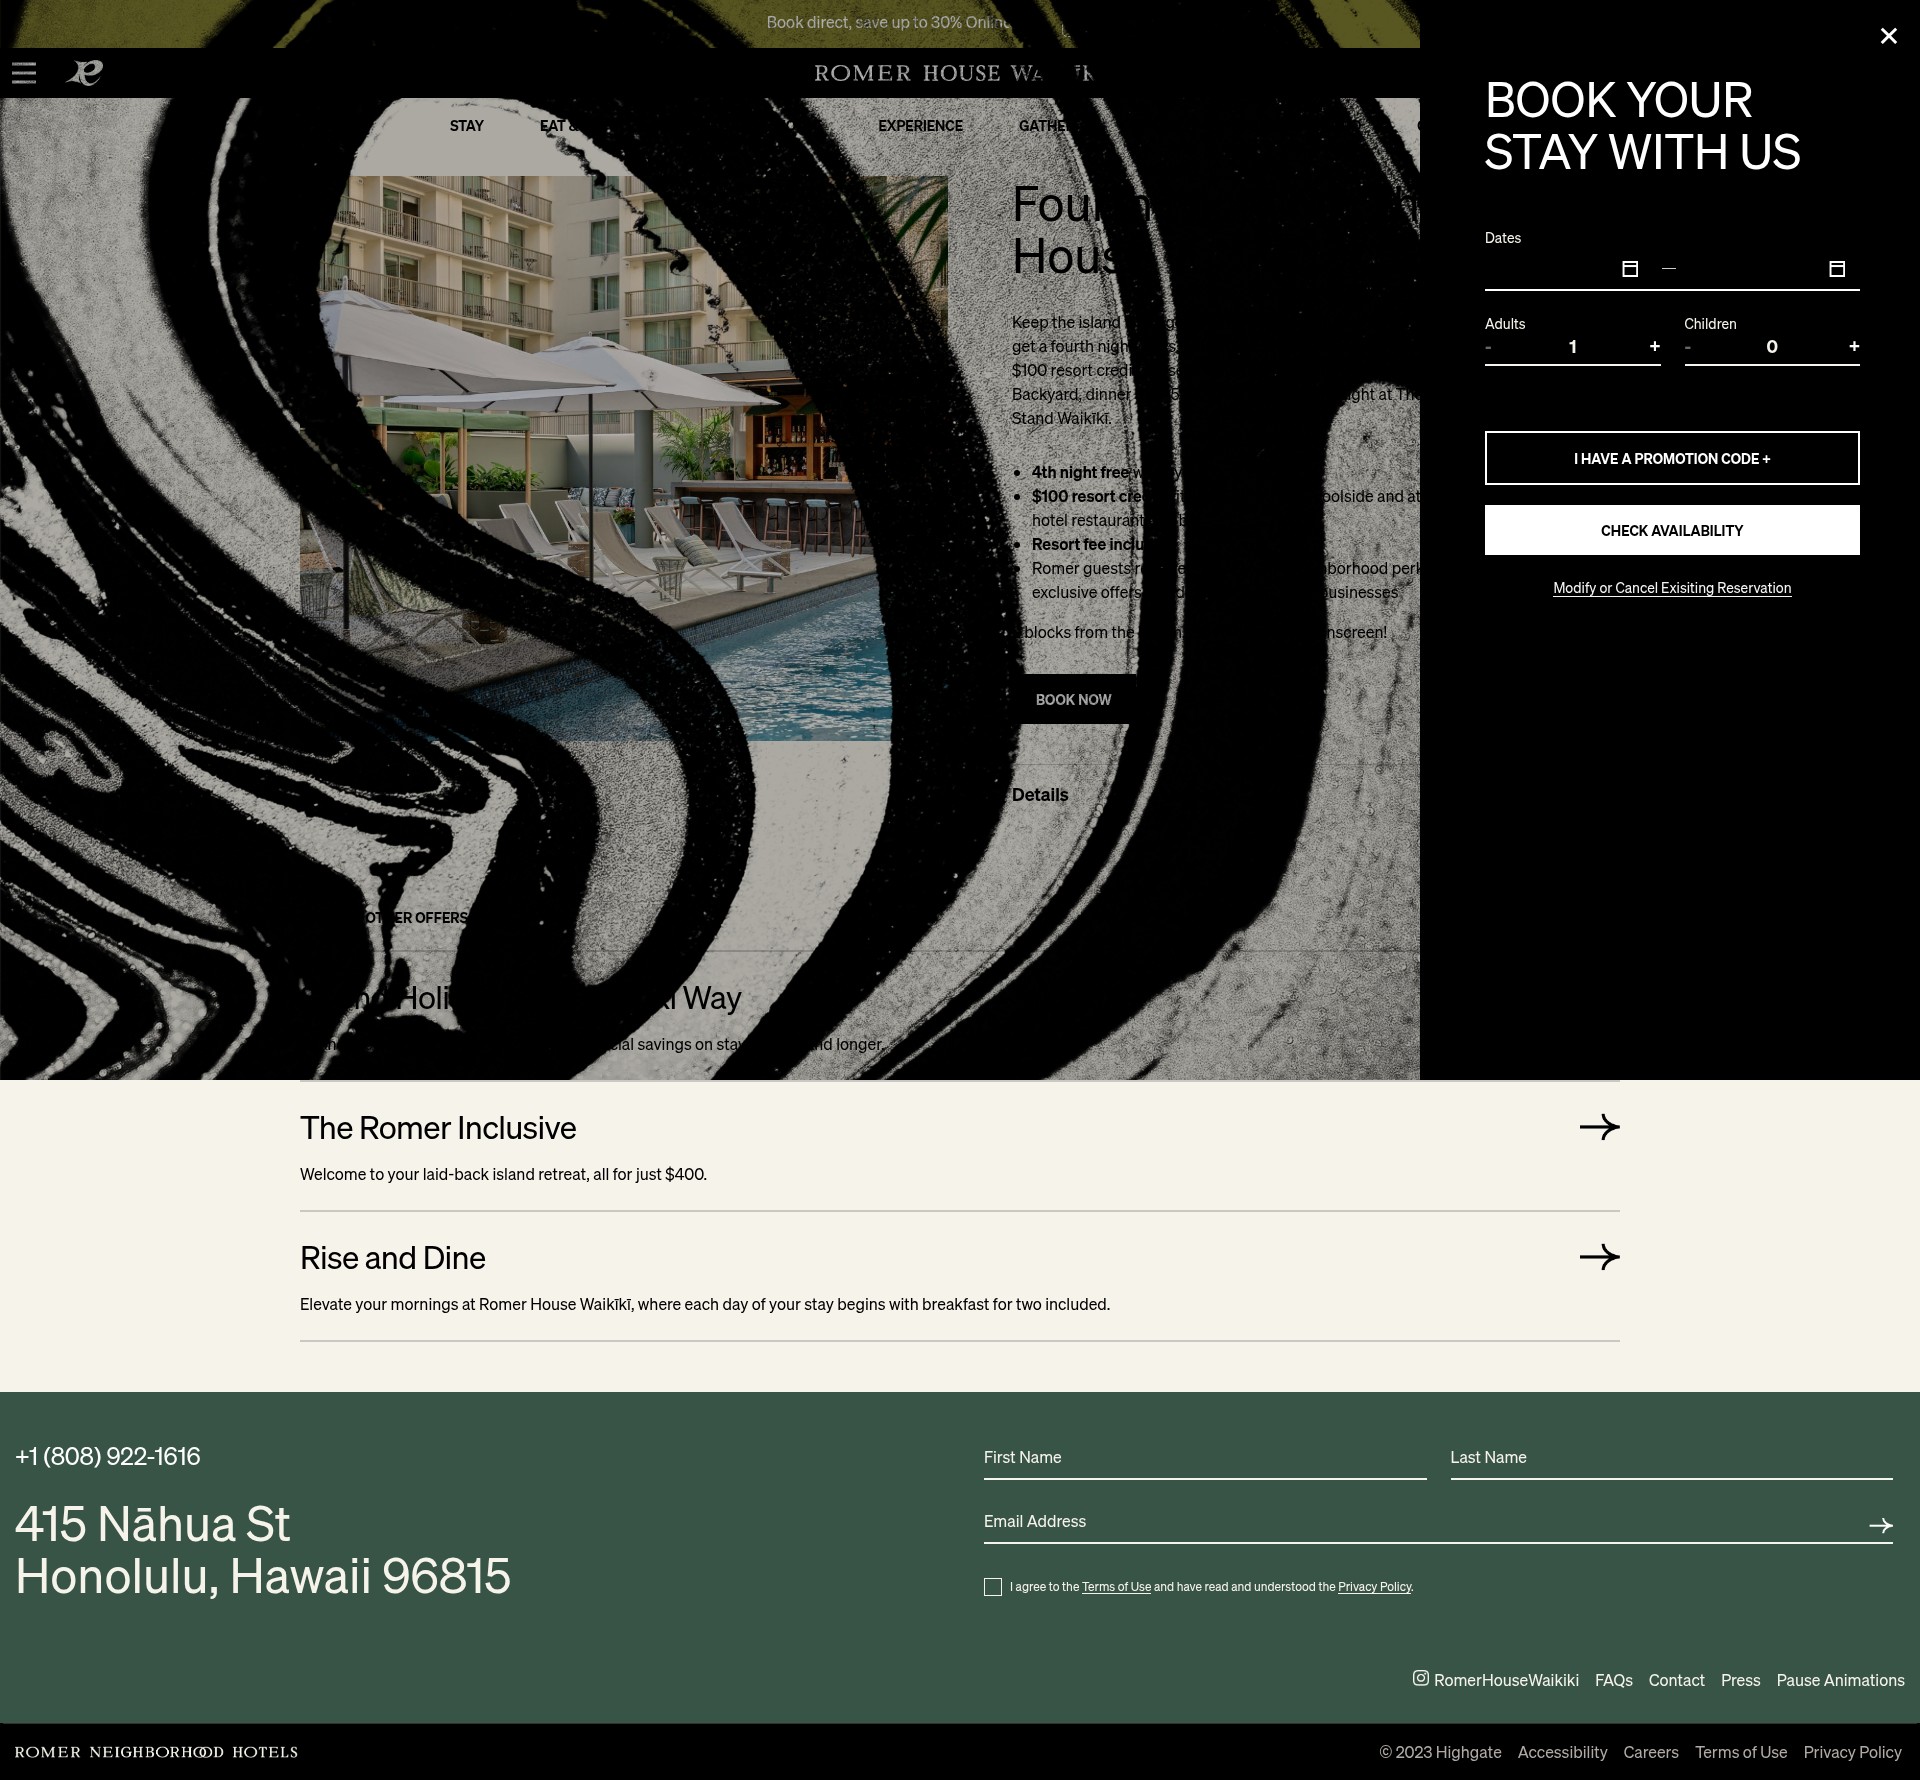Viewport: 1920px width, 1780px height.
Task: Expand the promotion code section
Action: pyautogui.click(x=1672, y=458)
